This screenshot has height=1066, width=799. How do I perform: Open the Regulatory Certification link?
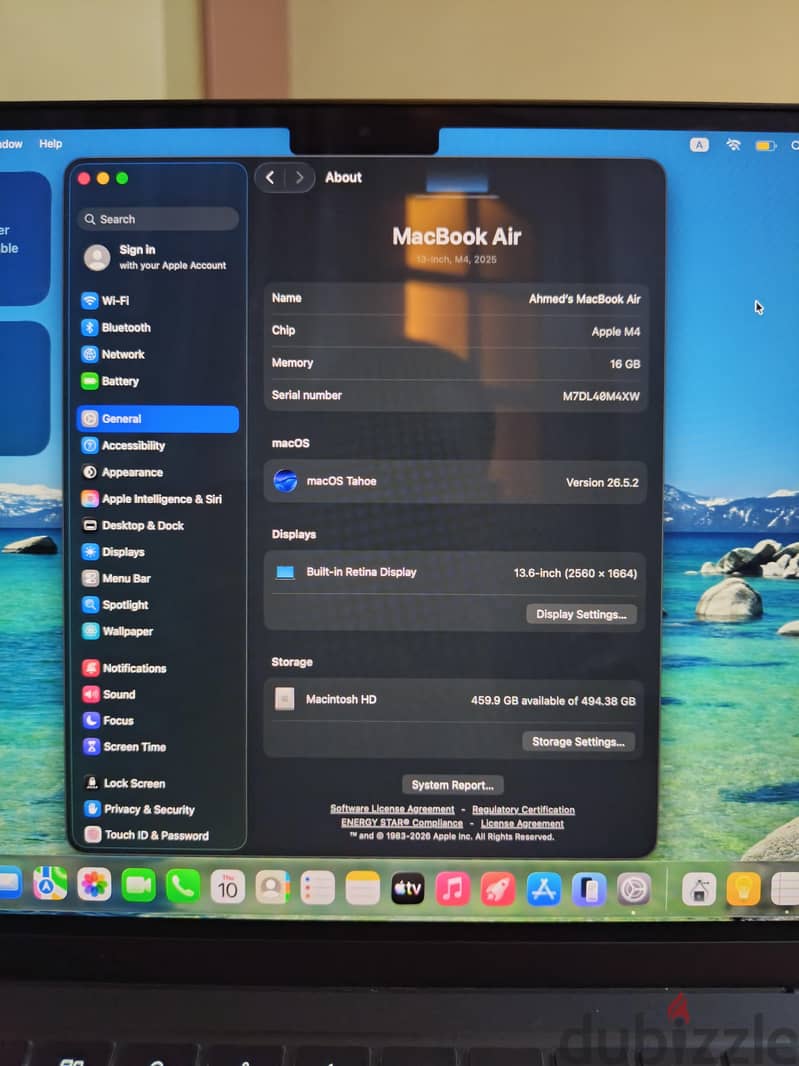[524, 810]
